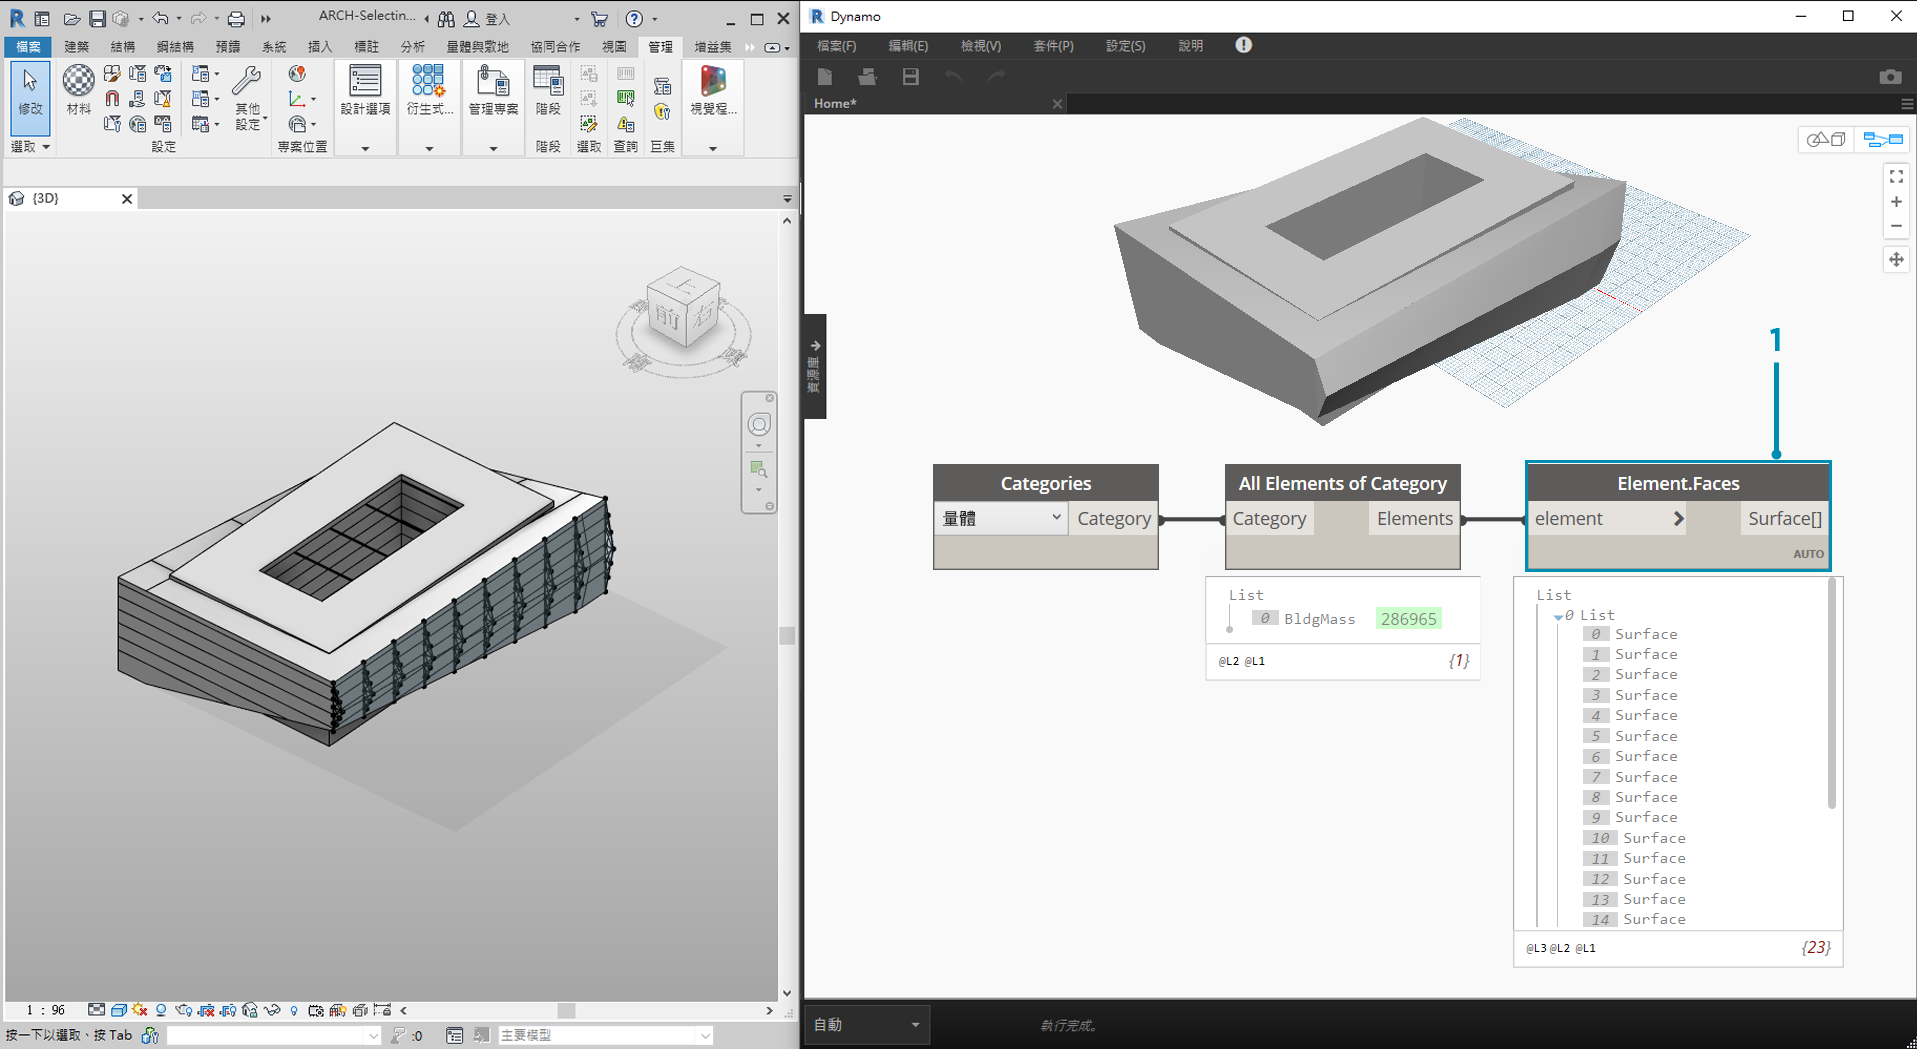Click the Dynamo pan mode icon
Screen dimensions: 1917x1049
(1896, 260)
